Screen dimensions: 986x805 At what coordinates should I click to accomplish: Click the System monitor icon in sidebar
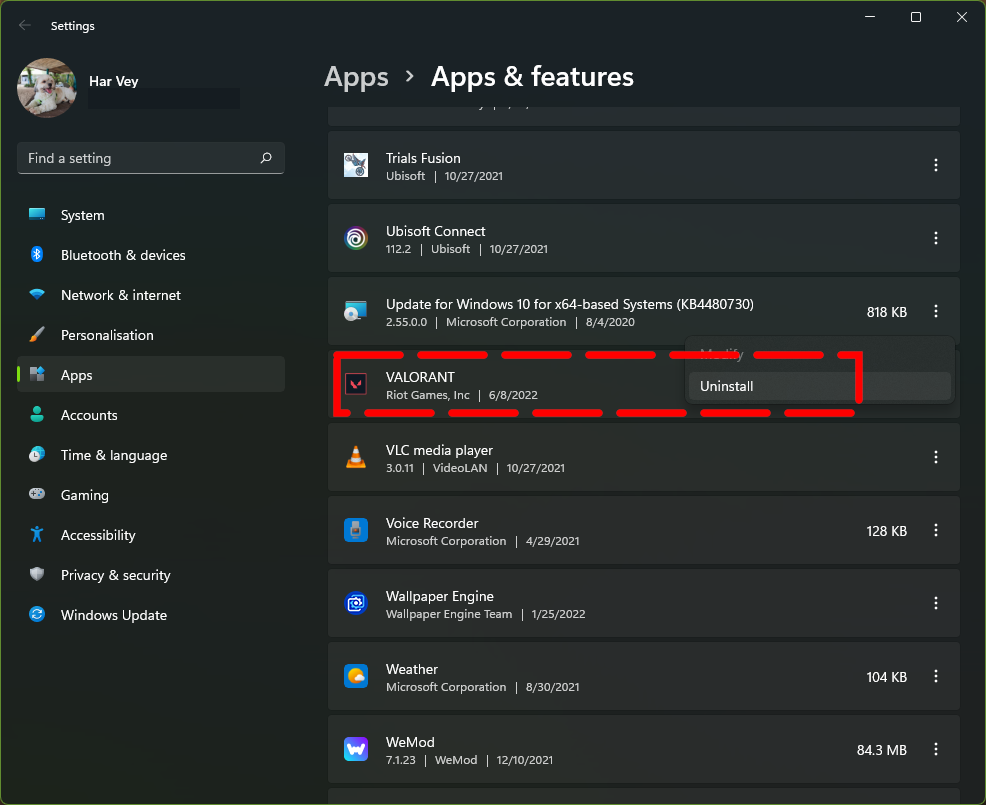point(37,214)
